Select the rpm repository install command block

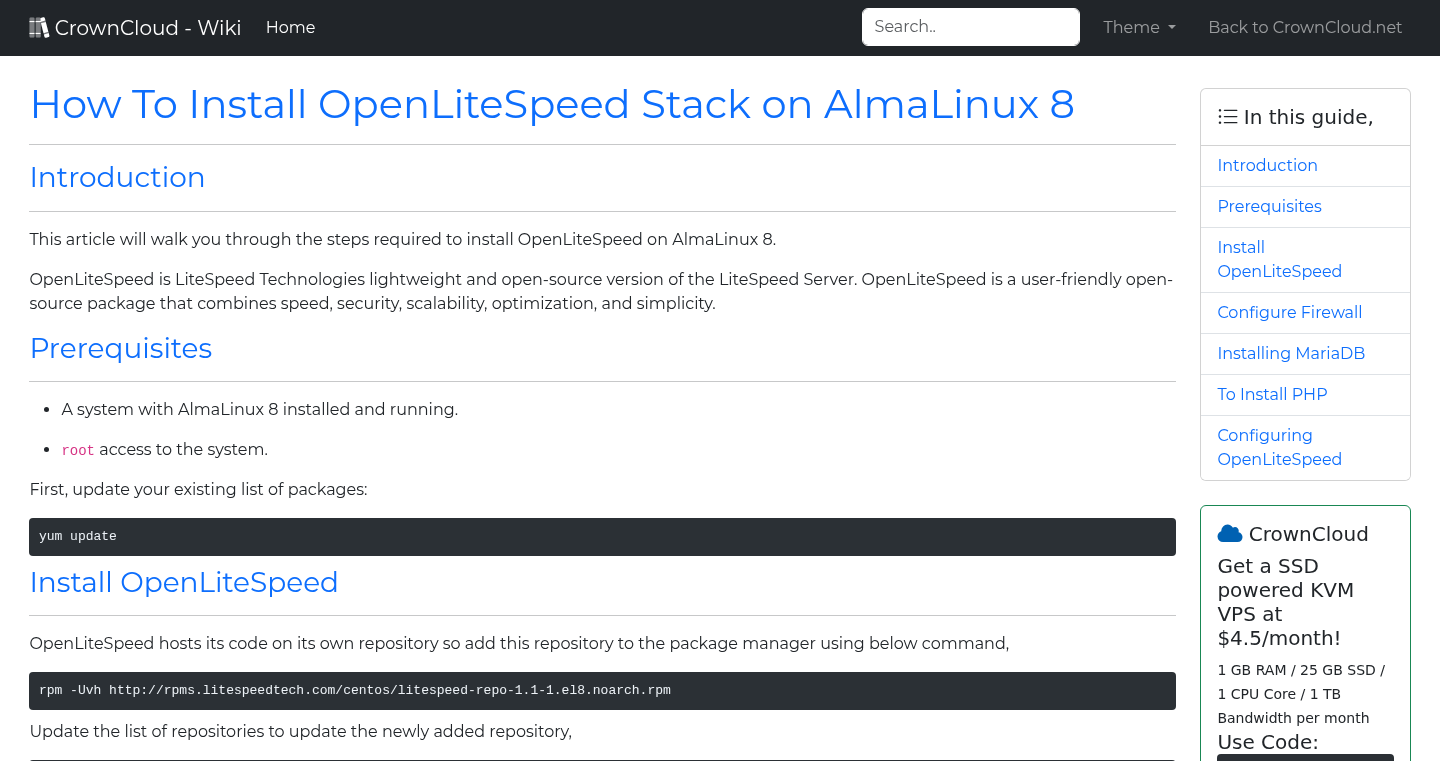coord(600,690)
